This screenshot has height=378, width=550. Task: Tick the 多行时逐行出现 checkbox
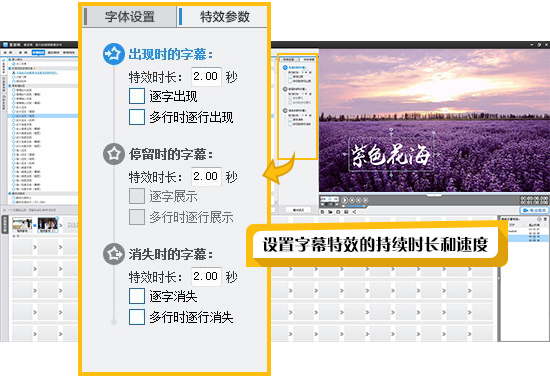coord(137,117)
